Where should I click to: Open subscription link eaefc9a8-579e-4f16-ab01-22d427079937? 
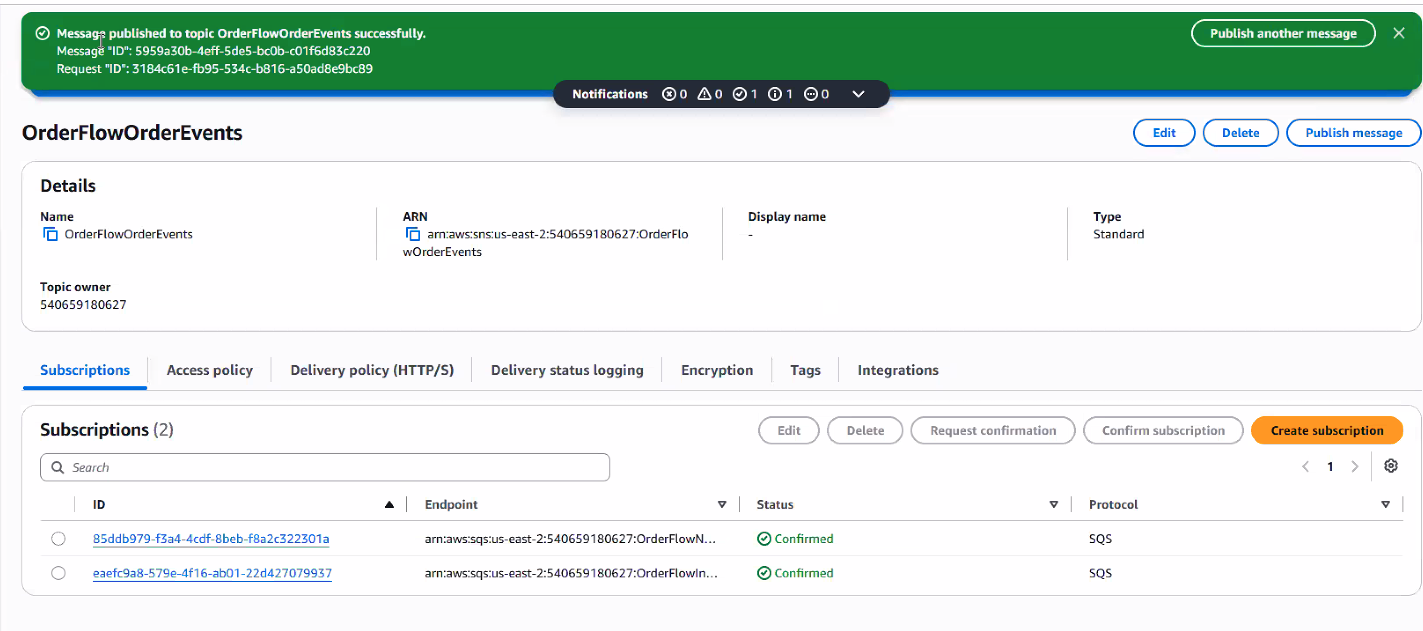point(212,573)
